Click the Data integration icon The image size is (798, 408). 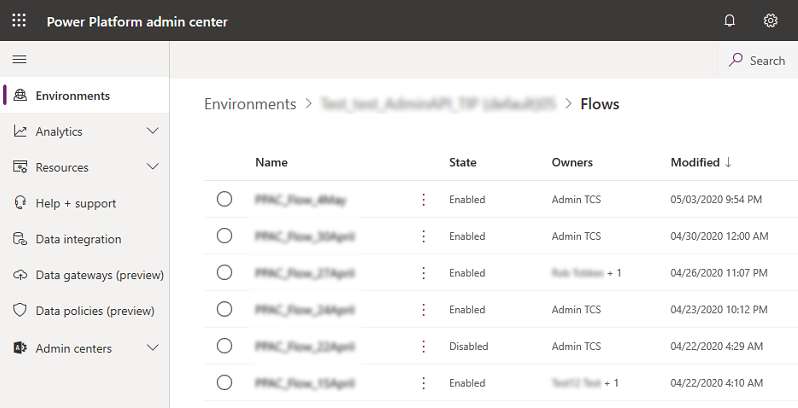point(19,239)
